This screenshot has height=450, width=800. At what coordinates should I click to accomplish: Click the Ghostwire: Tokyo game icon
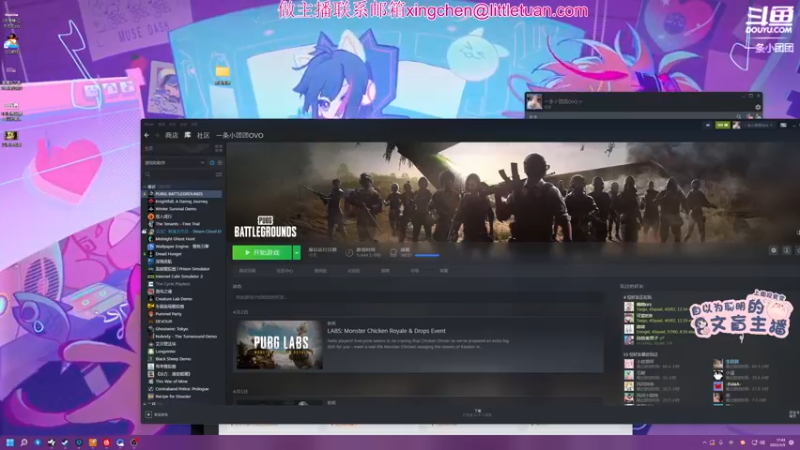click(151, 329)
